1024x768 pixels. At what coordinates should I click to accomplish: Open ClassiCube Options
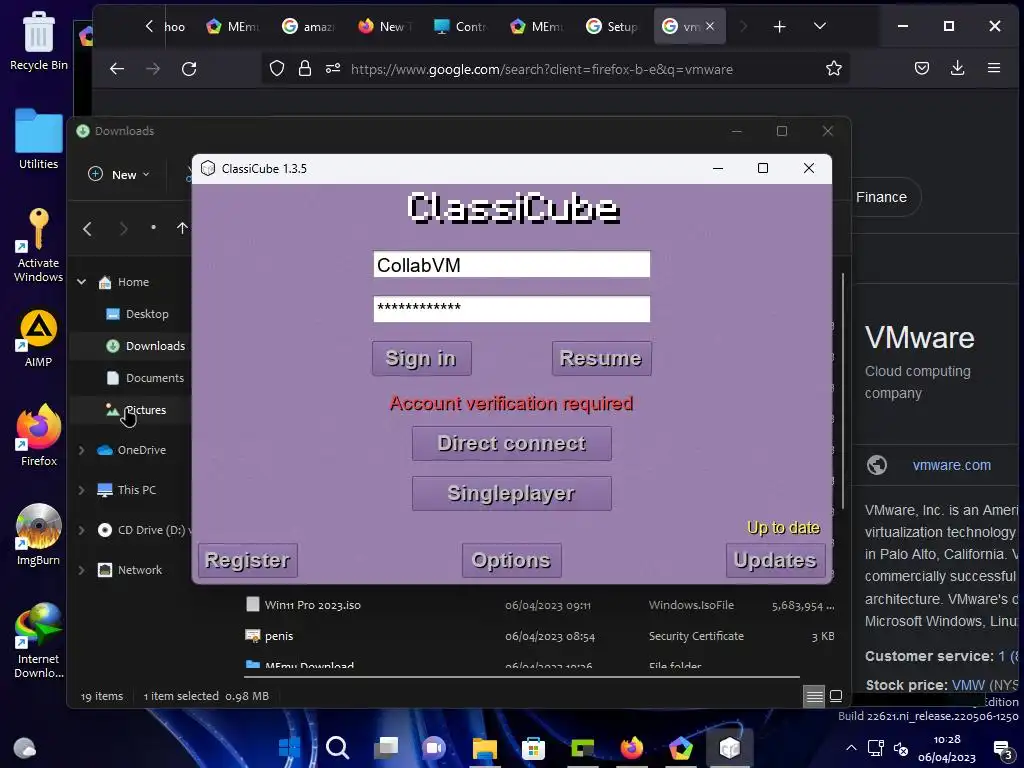pyautogui.click(x=511, y=560)
